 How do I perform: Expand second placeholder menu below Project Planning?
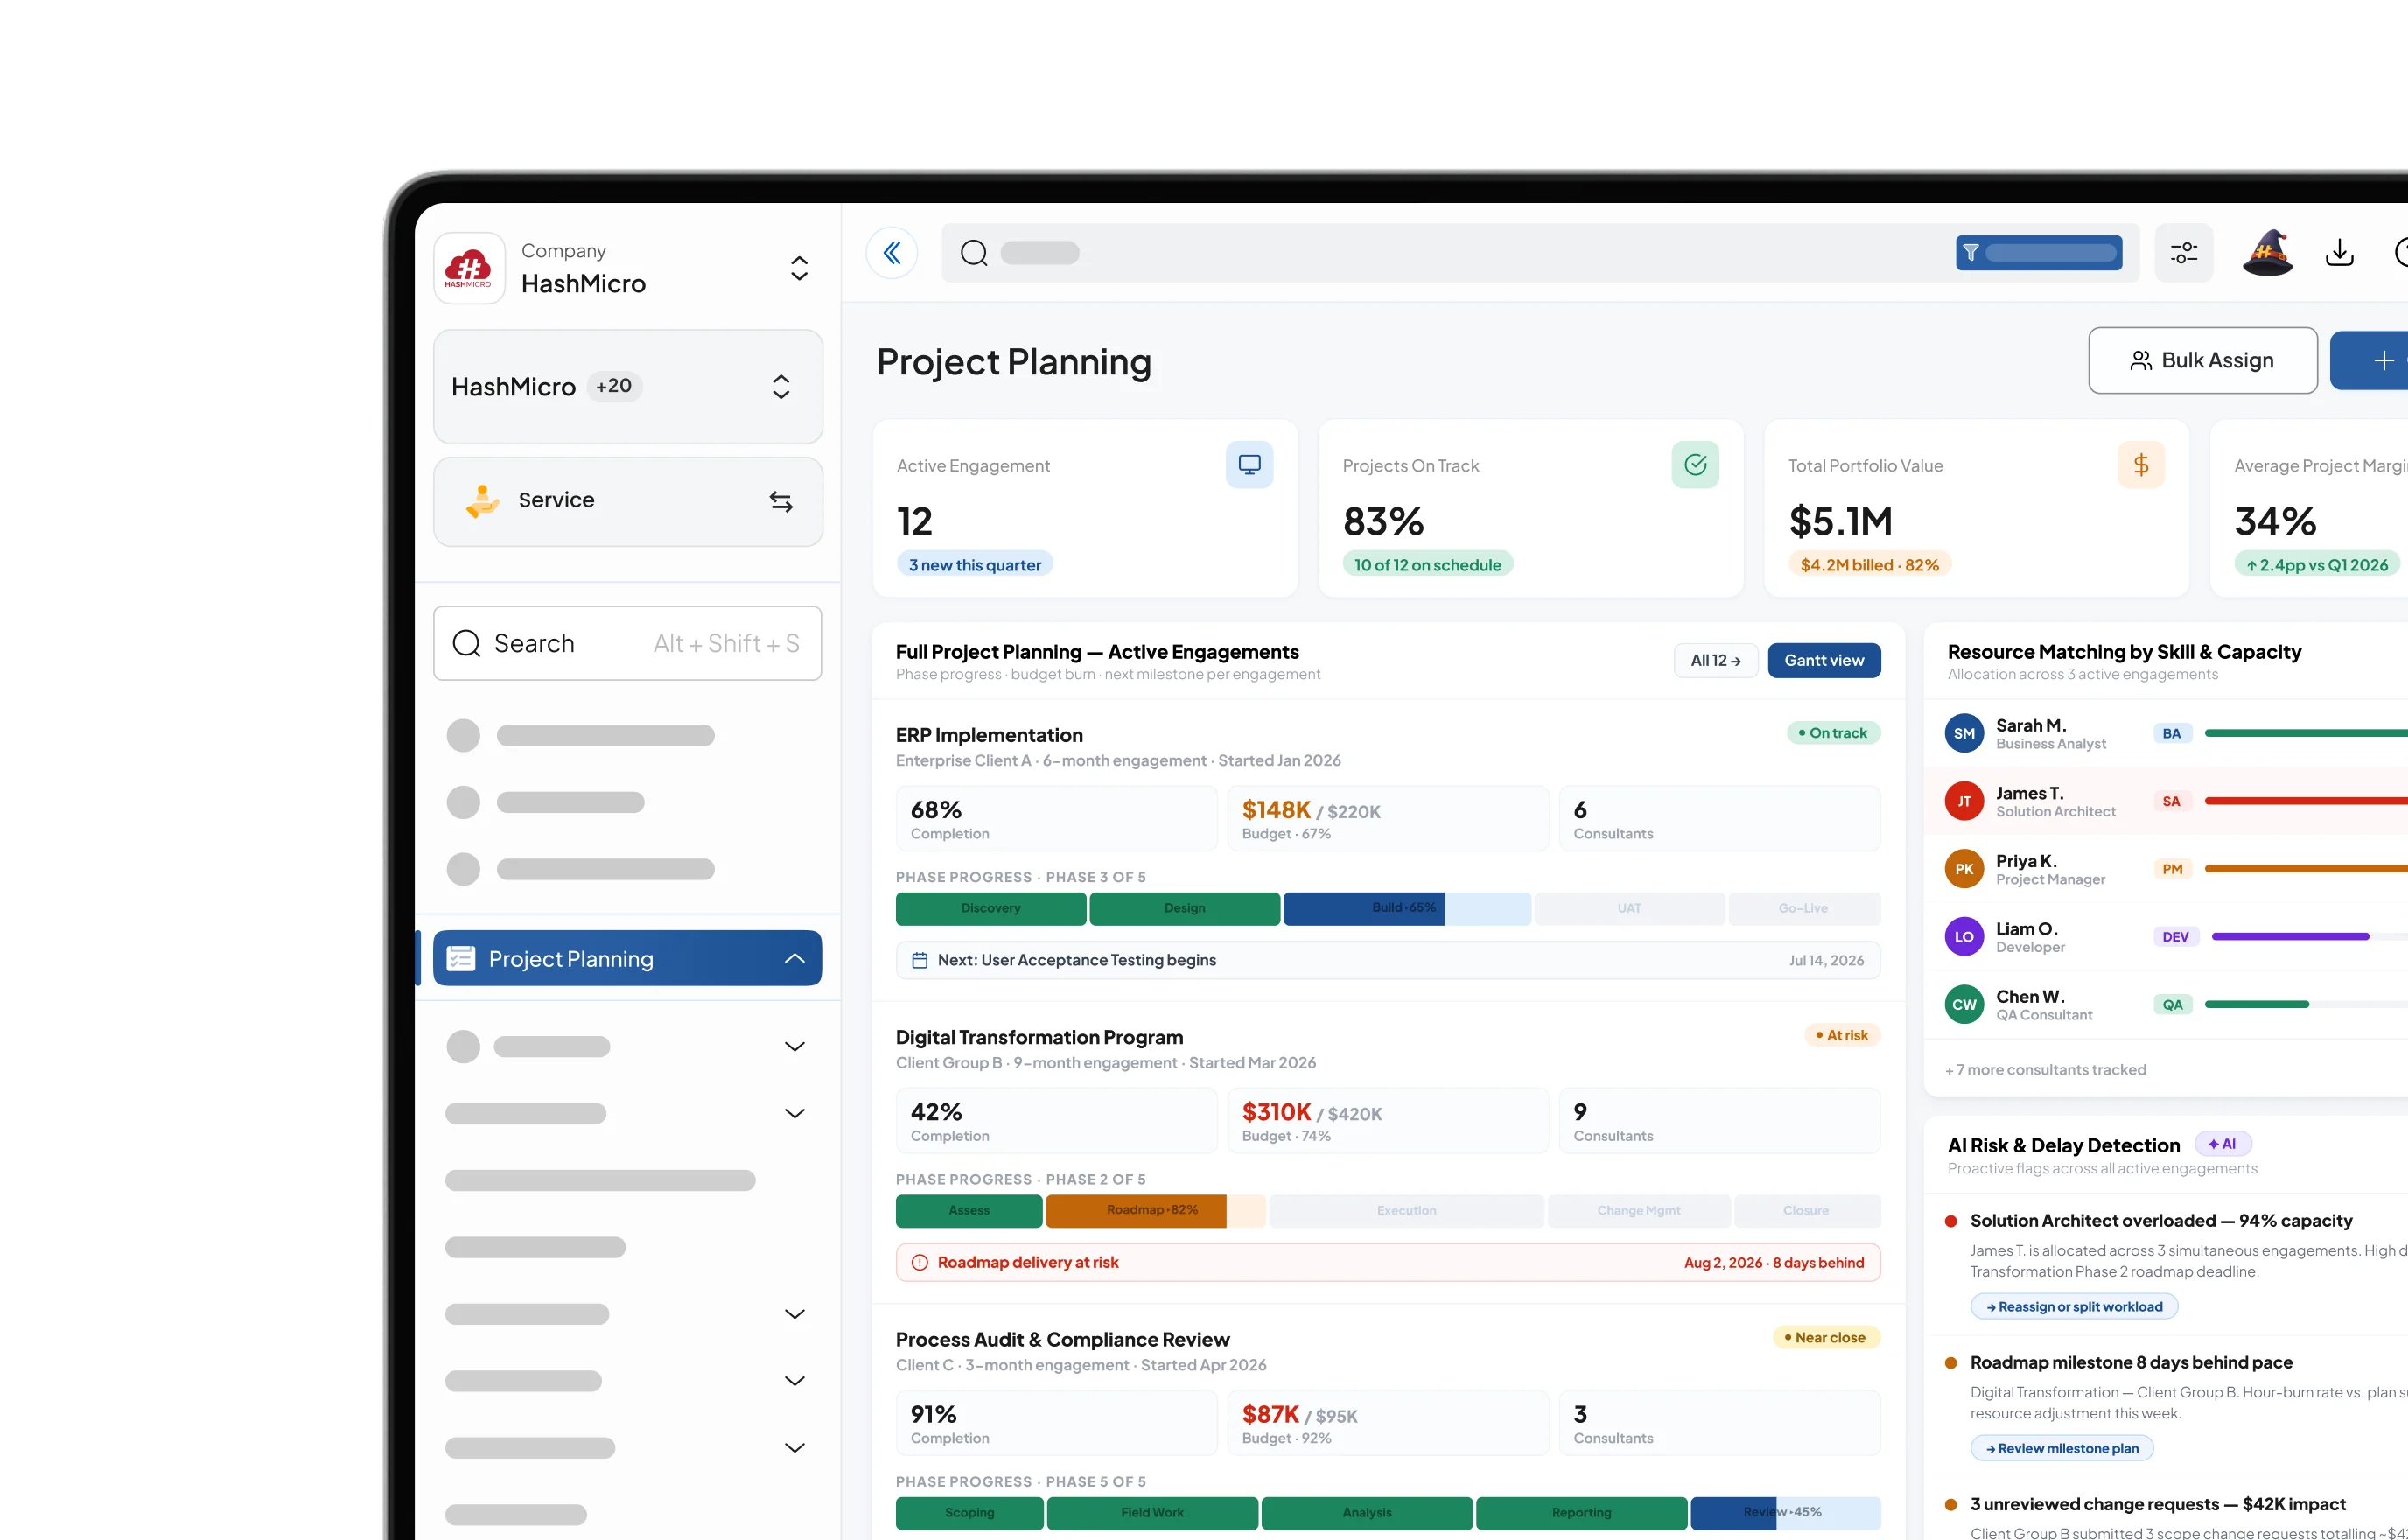tap(794, 1113)
